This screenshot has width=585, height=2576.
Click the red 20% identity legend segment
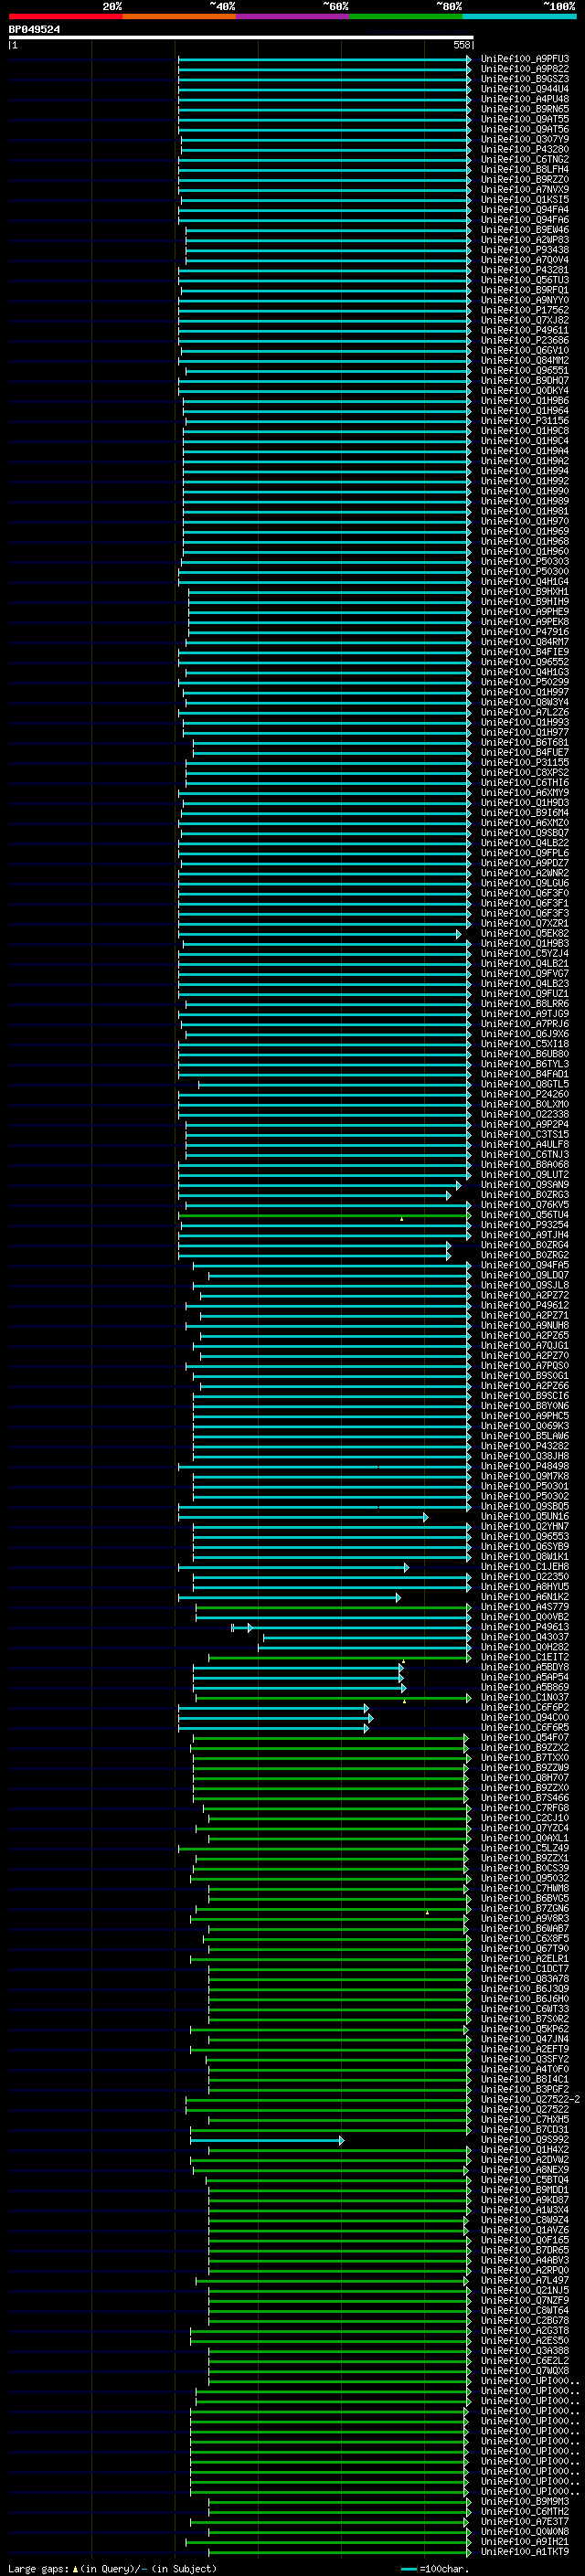65,16
